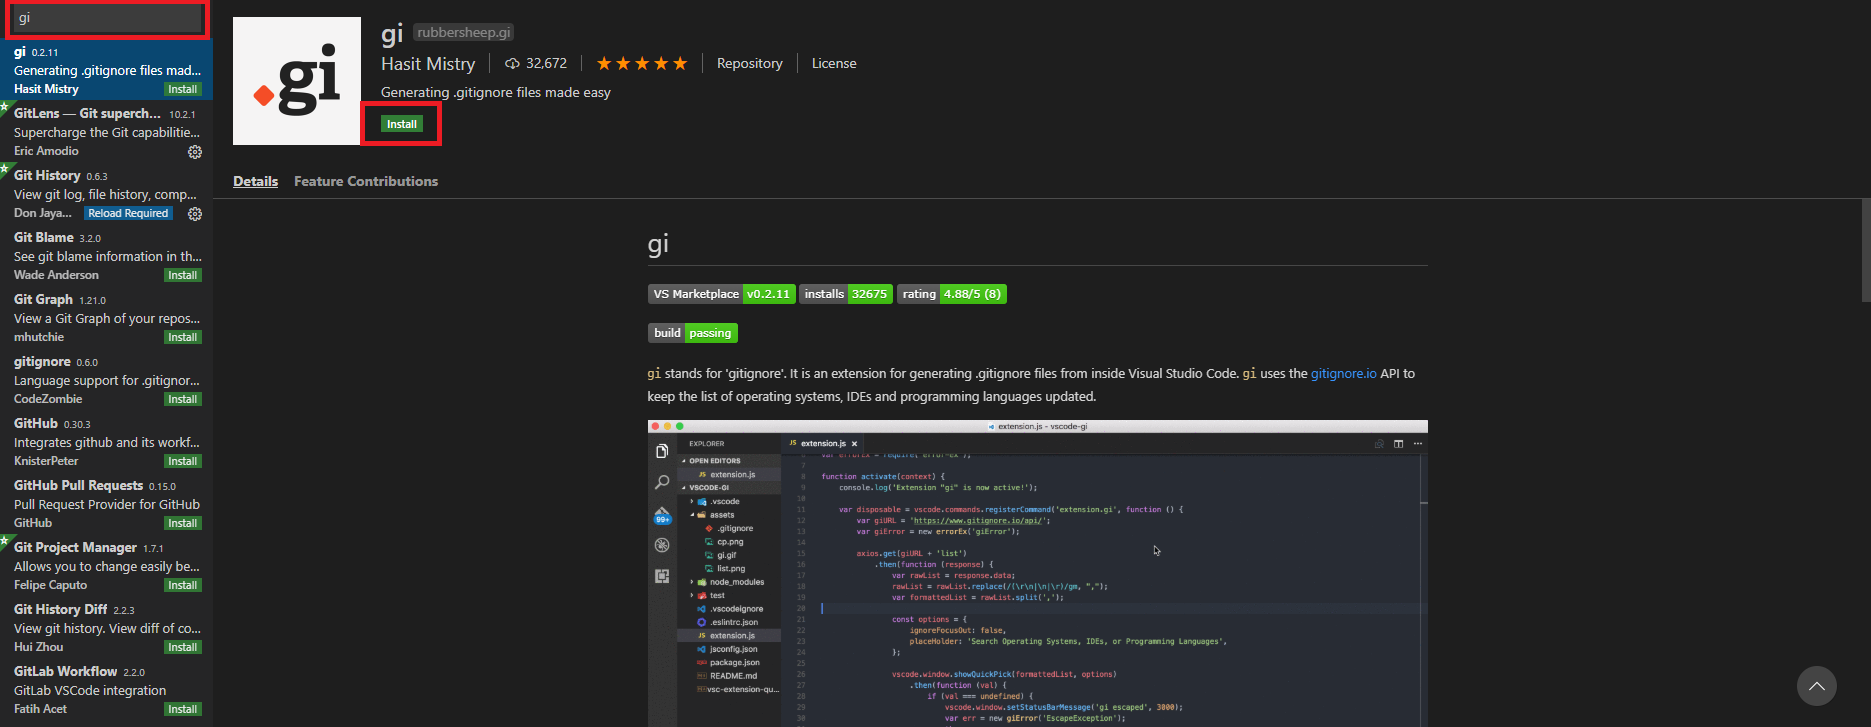Open the License link
Image resolution: width=1871 pixels, height=727 pixels.
(x=834, y=63)
